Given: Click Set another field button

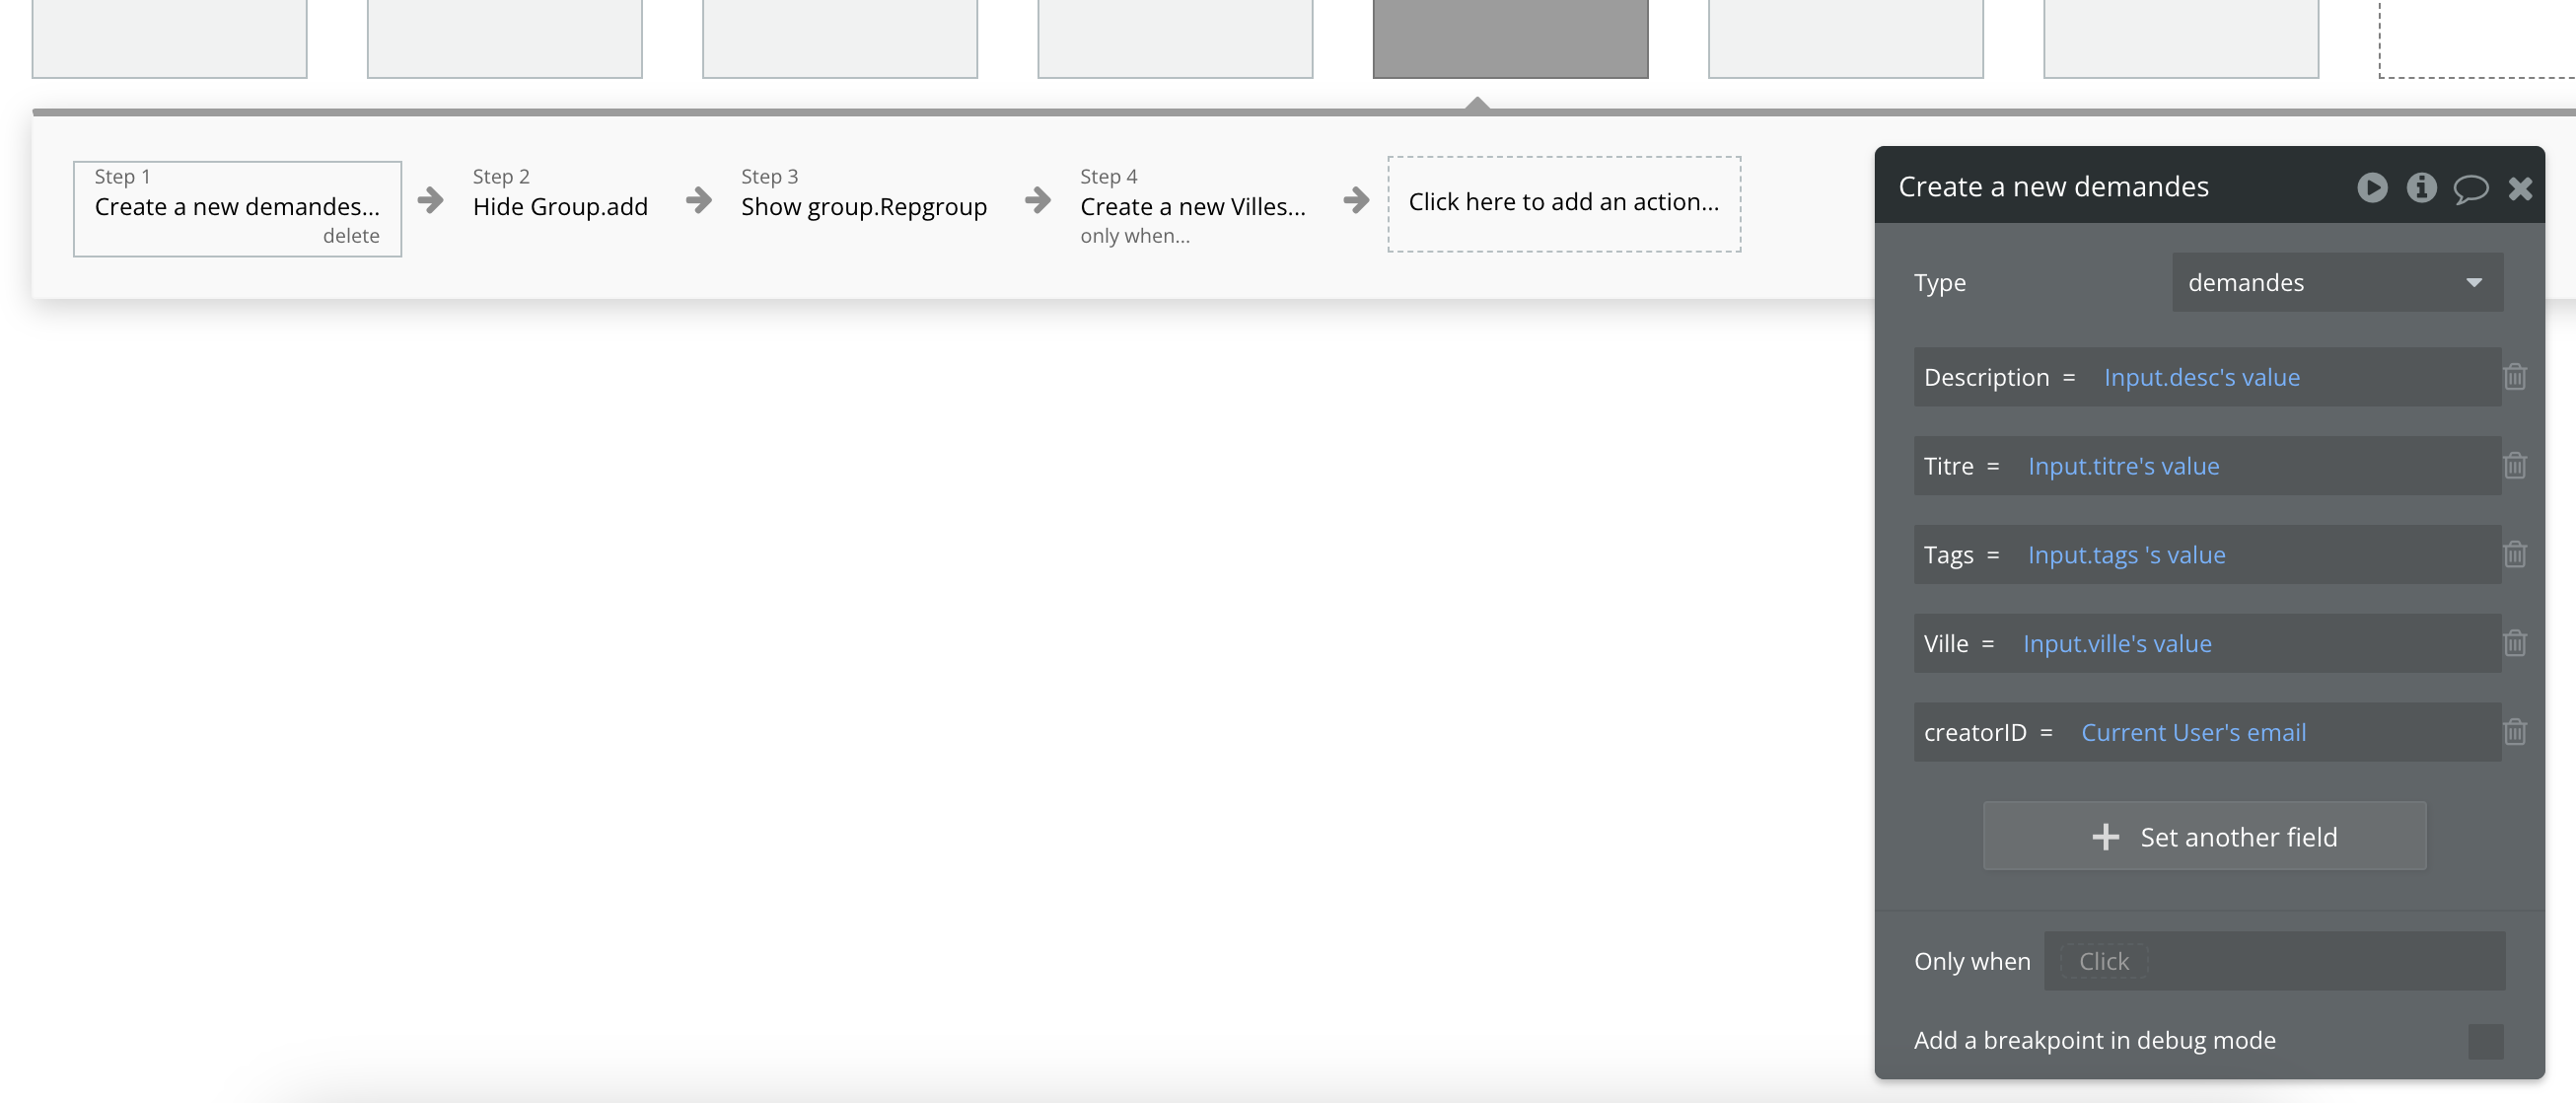Looking at the screenshot, I should (x=2204, y=837).
